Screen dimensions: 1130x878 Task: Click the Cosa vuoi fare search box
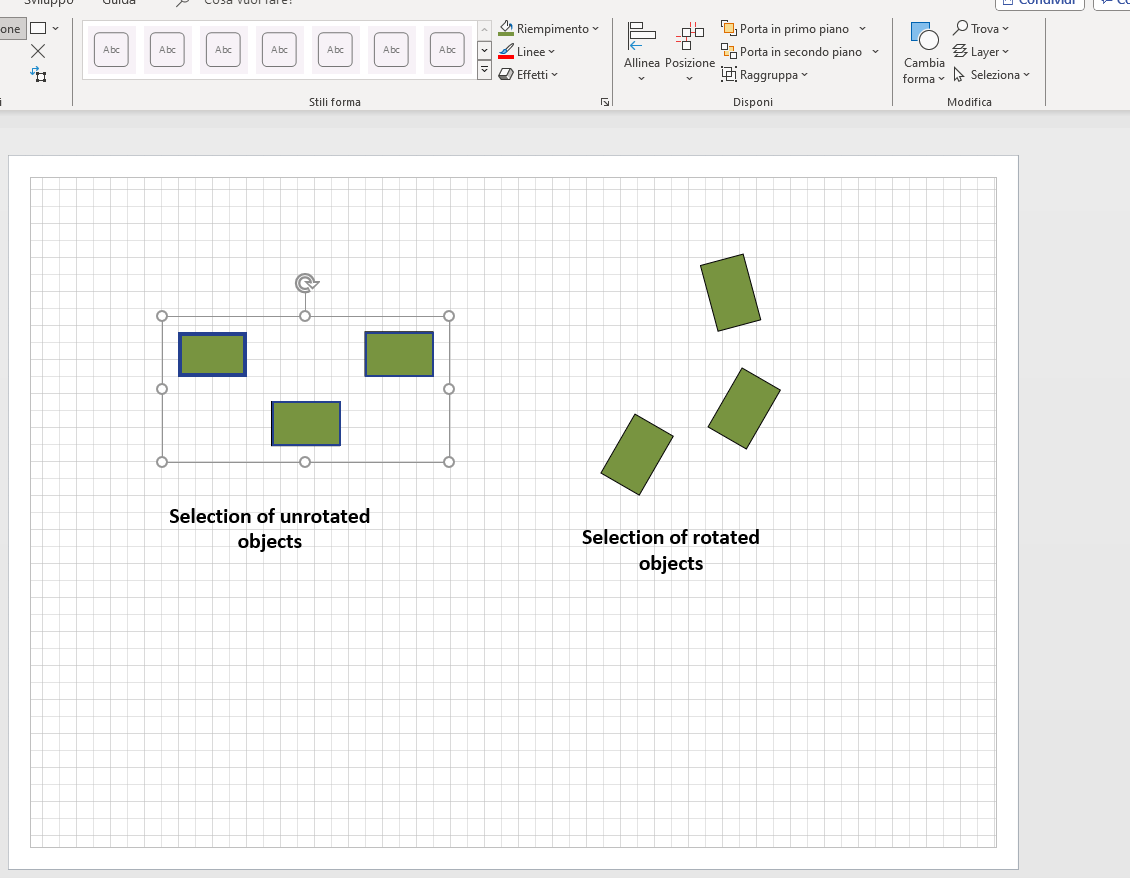(x=248, y=2)
